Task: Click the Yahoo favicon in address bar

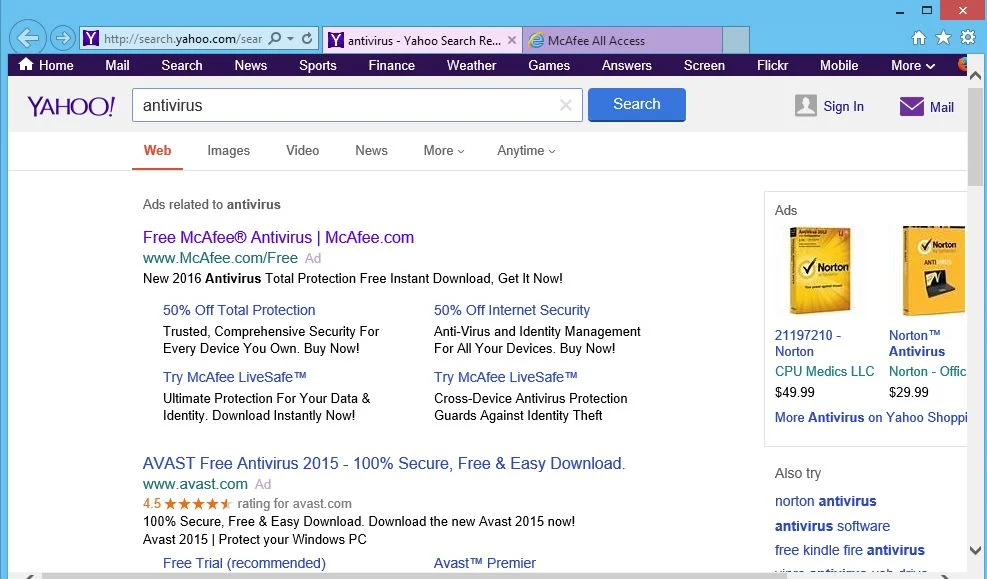Action: pos(91,39)
